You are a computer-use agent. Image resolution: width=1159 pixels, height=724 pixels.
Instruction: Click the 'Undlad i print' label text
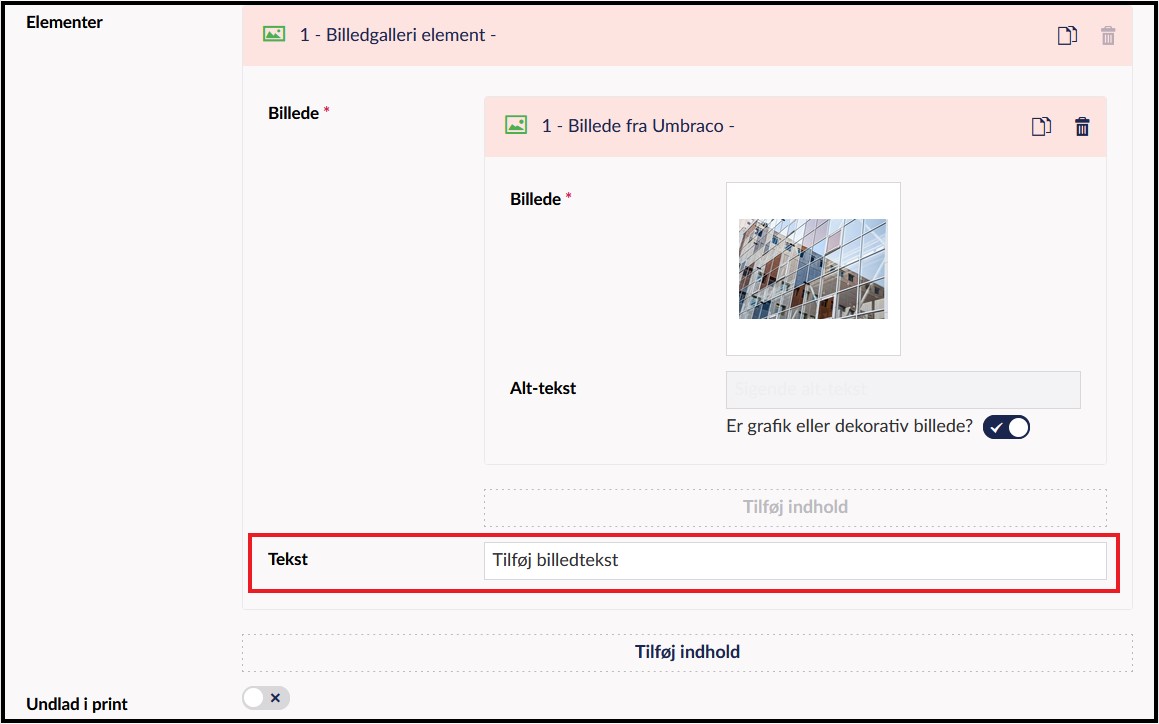point(77,704)
